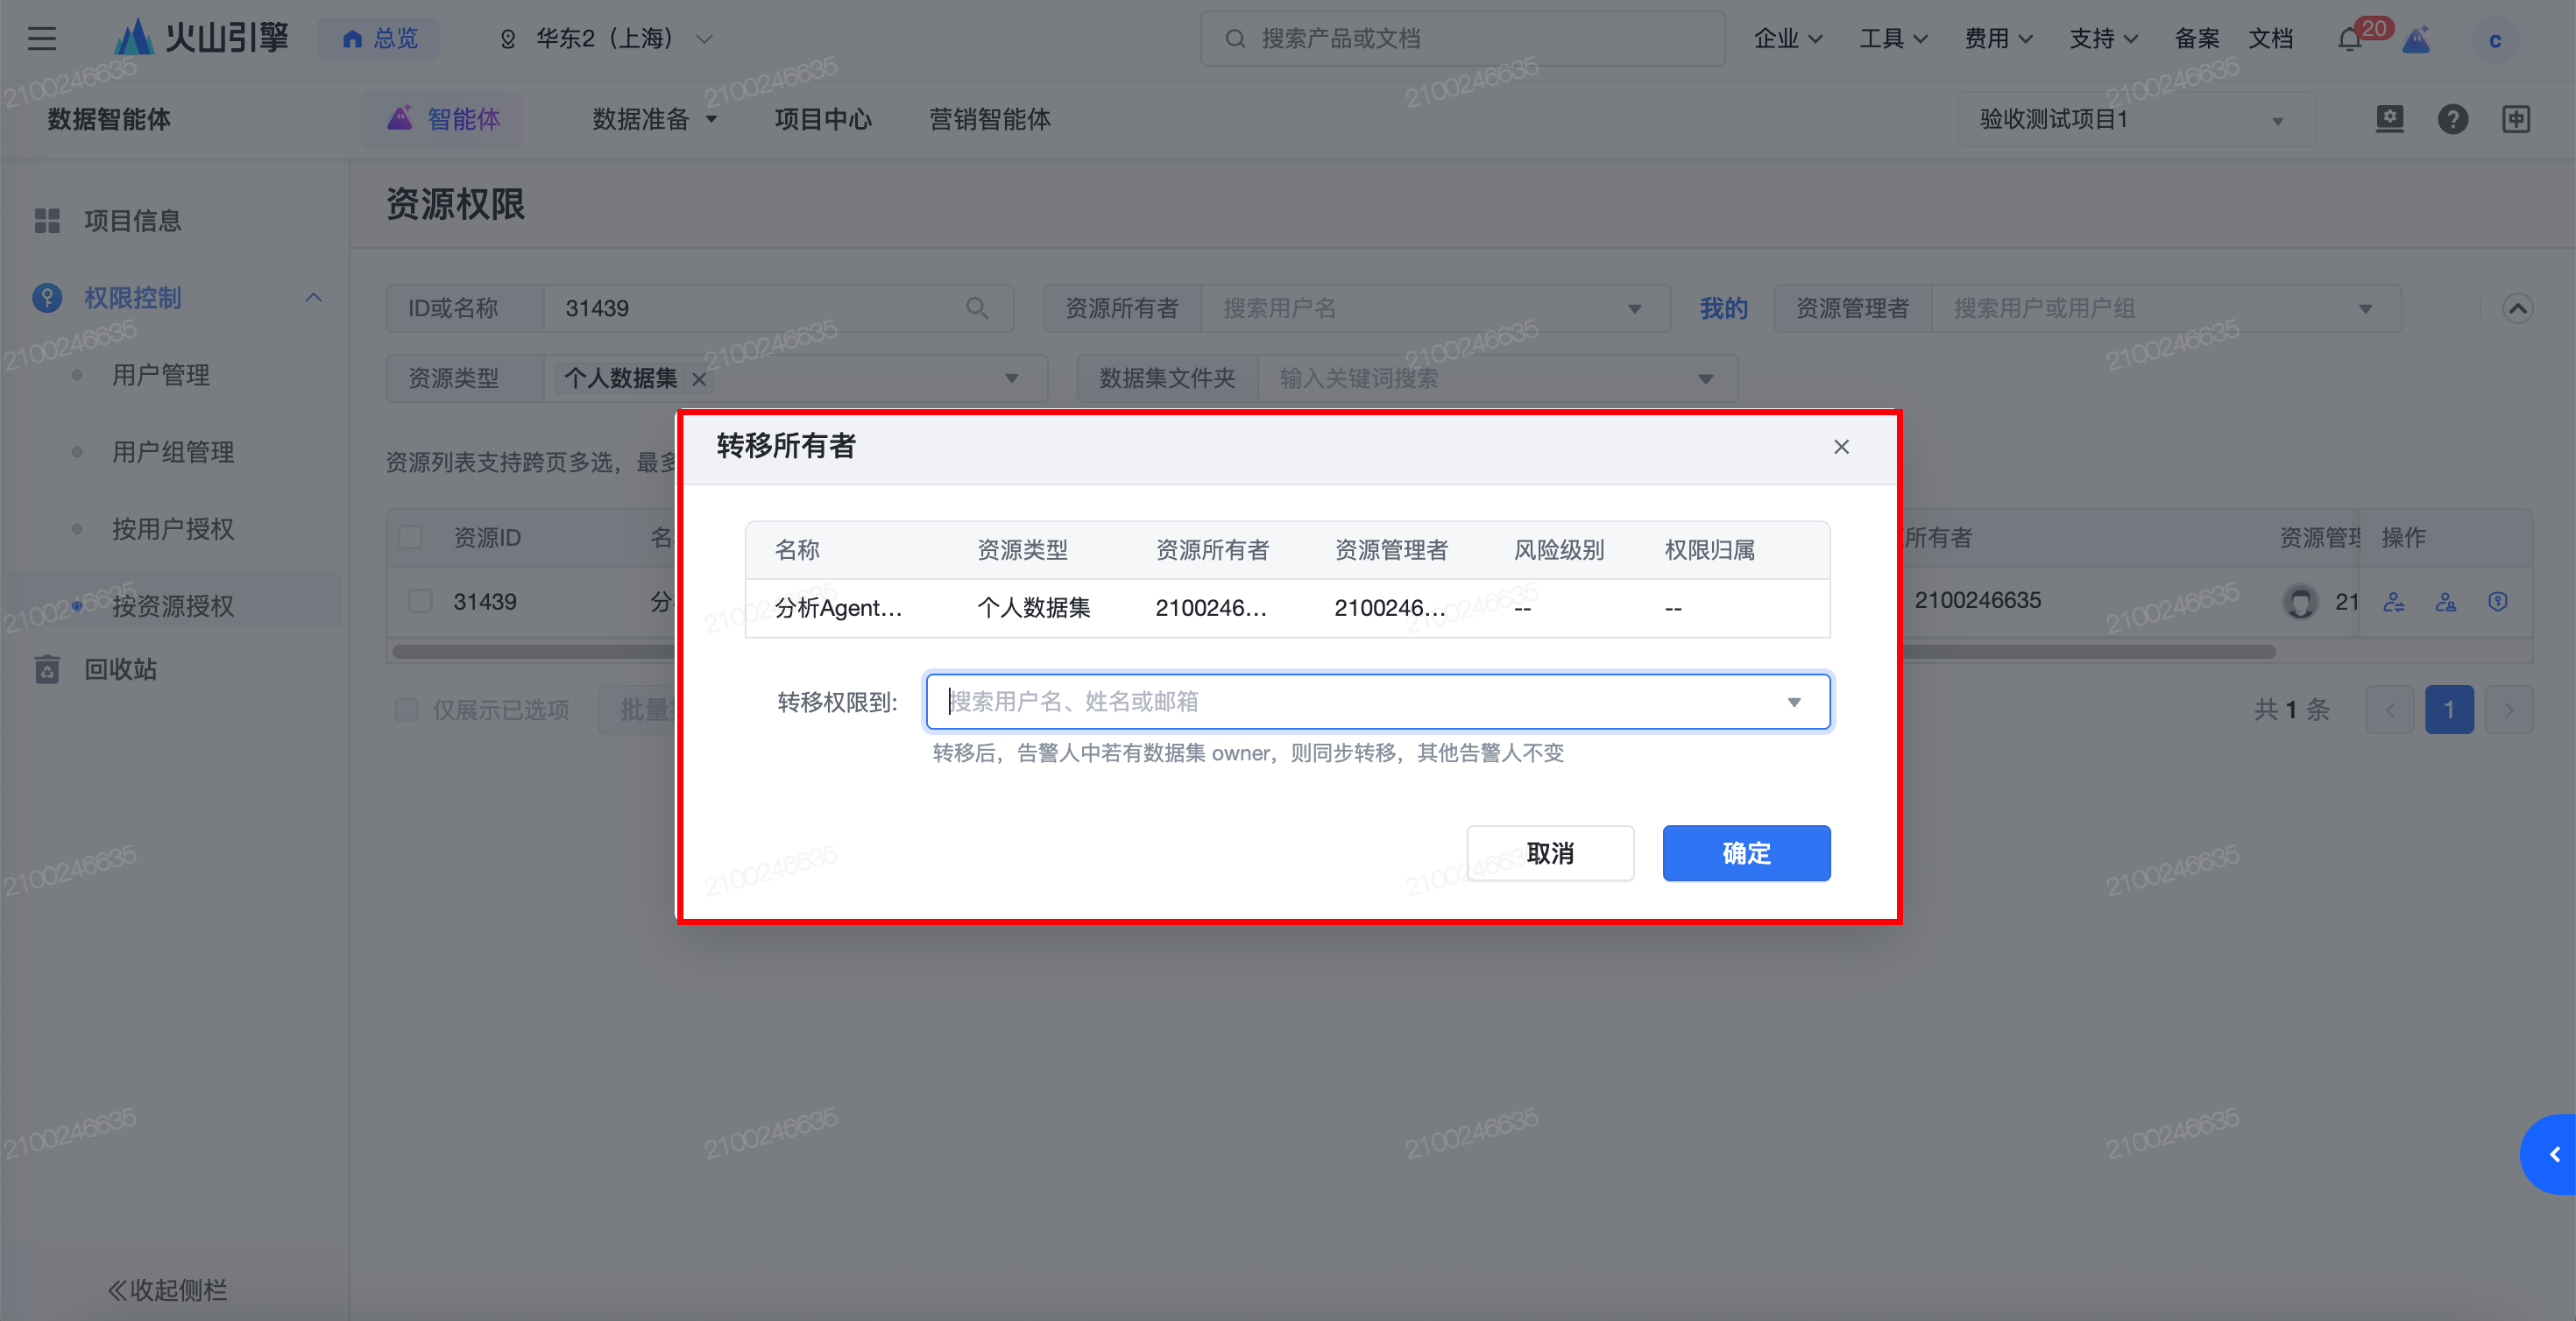
Task: Click the shield permission icon in row
Action: (2497, 601)
